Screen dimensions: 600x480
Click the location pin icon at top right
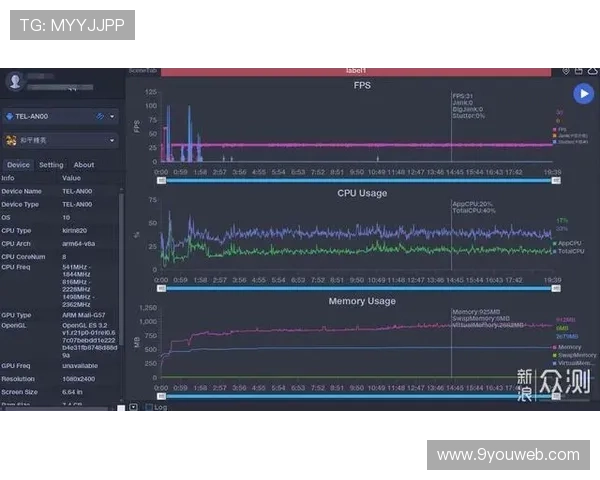pyautogui.click(x=566, y=71)
